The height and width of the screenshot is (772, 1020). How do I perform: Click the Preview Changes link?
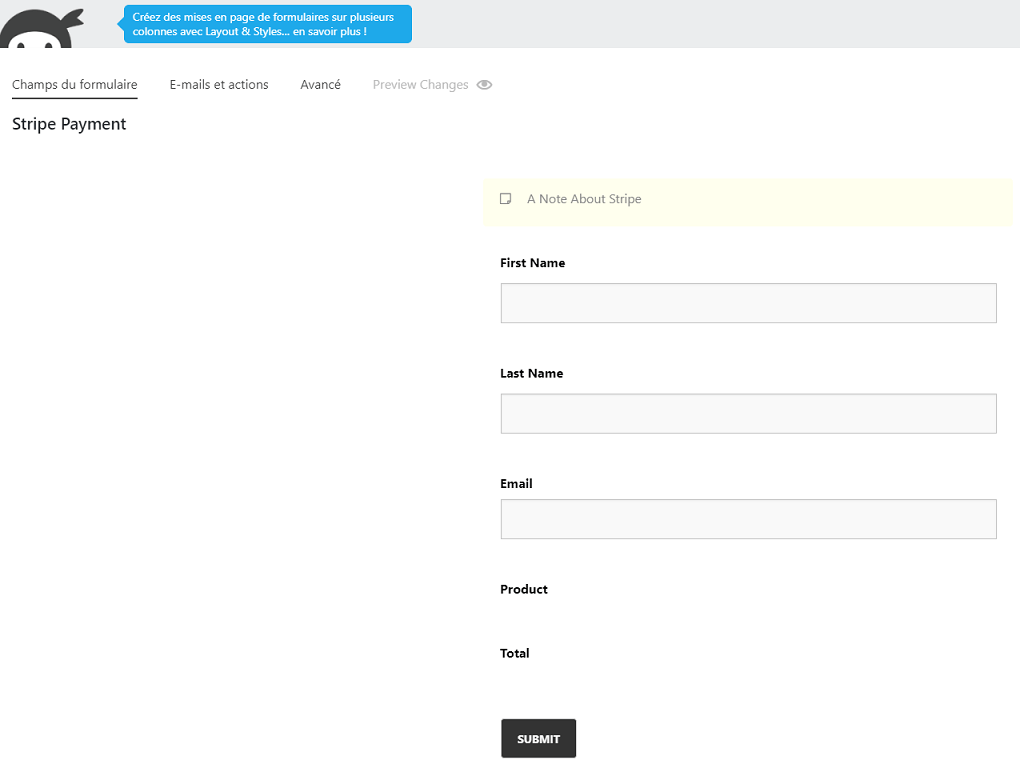pos(420,85)
